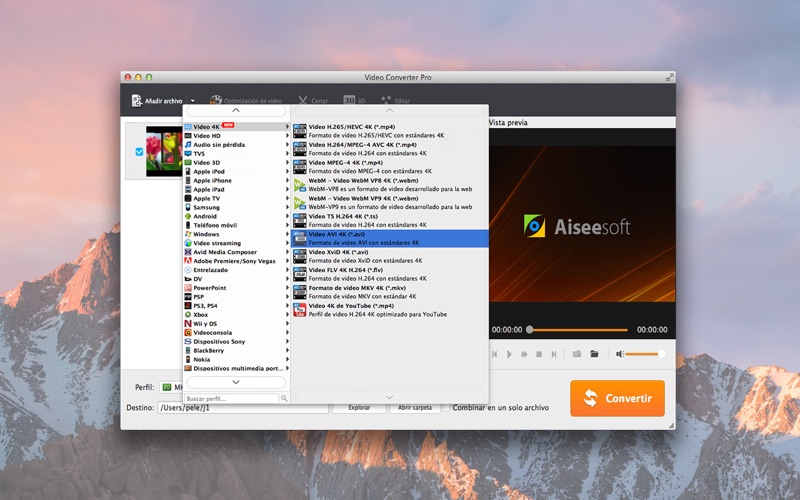800x500 pixels.
Task: Click the Avid Media Composer icon
Action: pos(188,252)
